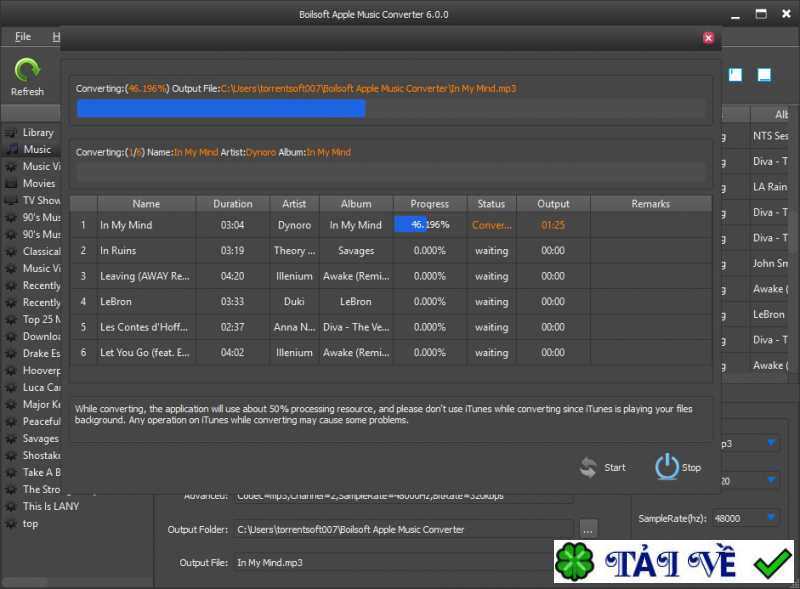The image size is (800, 589).
Task: Click gear icon next to This Is LANY
Action: tap(11, 506)
